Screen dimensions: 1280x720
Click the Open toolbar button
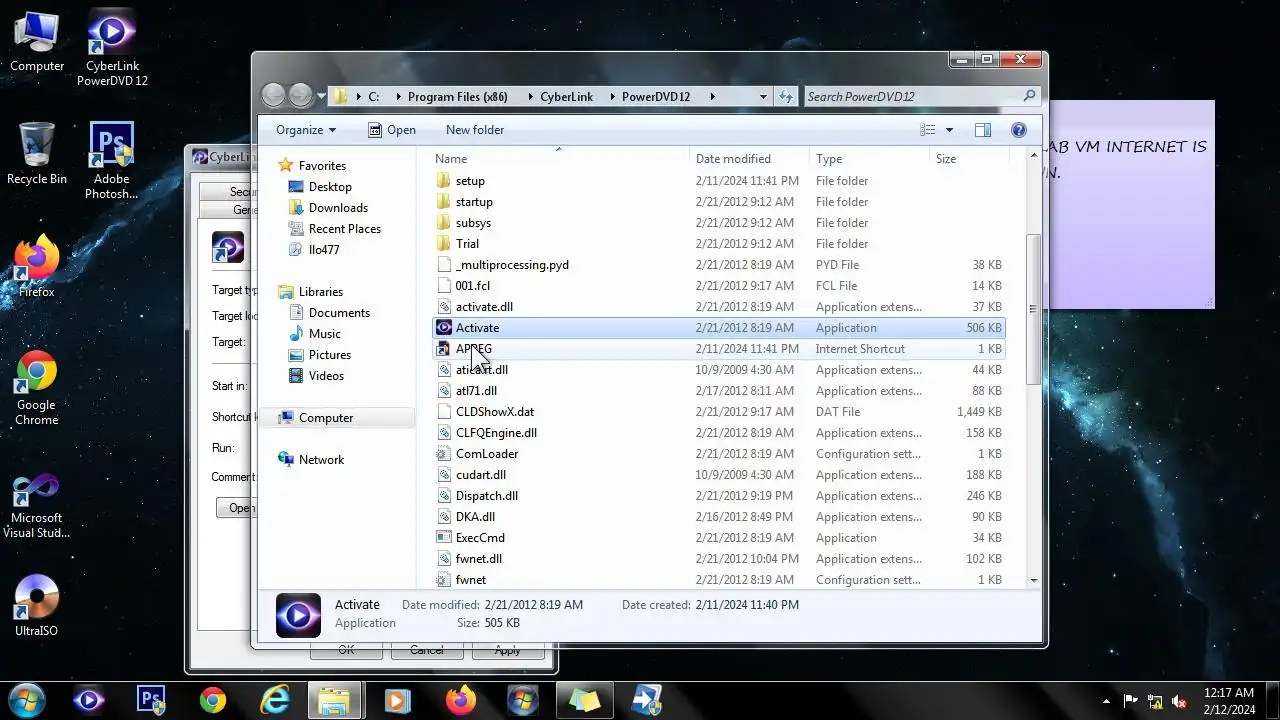[x=391, y=130]
